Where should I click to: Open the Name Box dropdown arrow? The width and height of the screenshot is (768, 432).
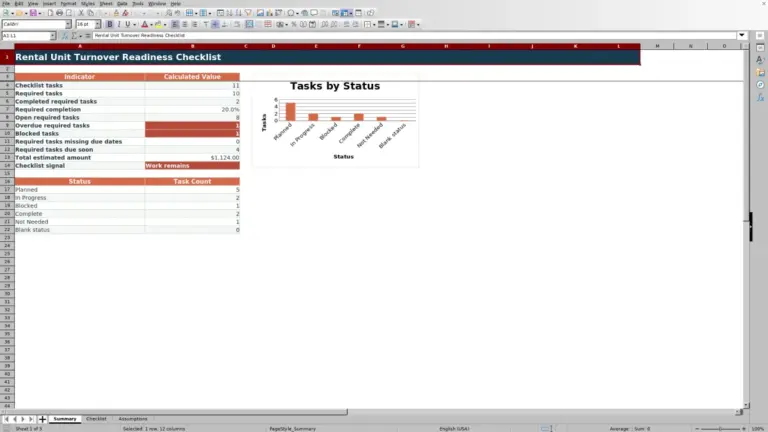[52, 36]
